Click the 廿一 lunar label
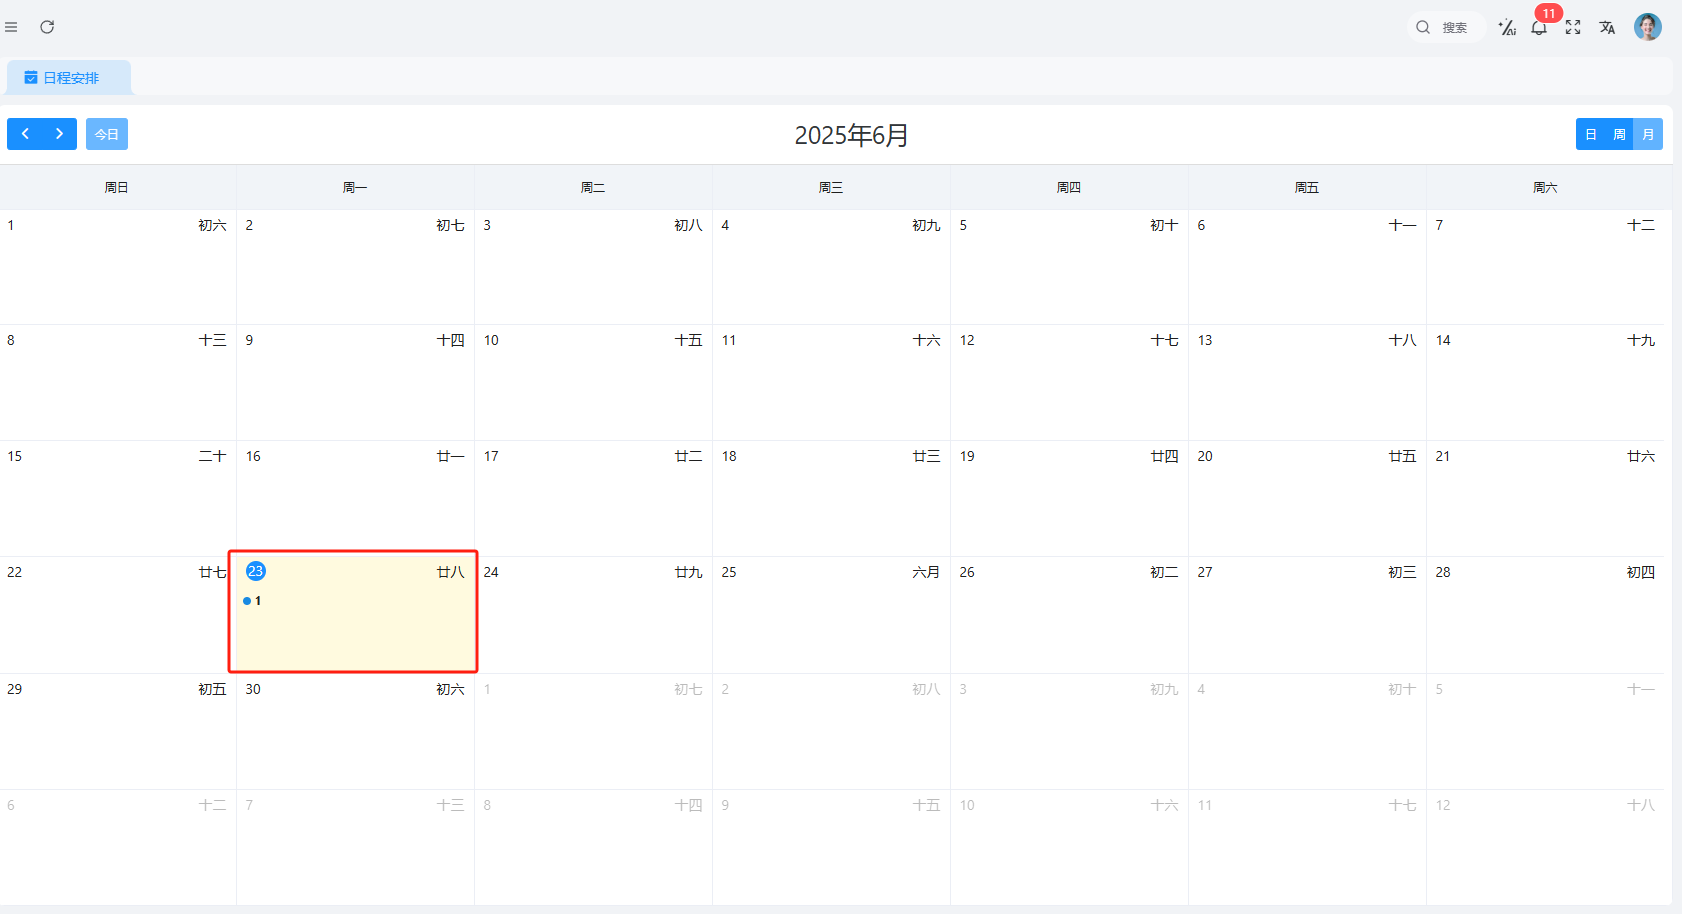This screenshot has width=1682, height=914. click(x=451, y=456)
